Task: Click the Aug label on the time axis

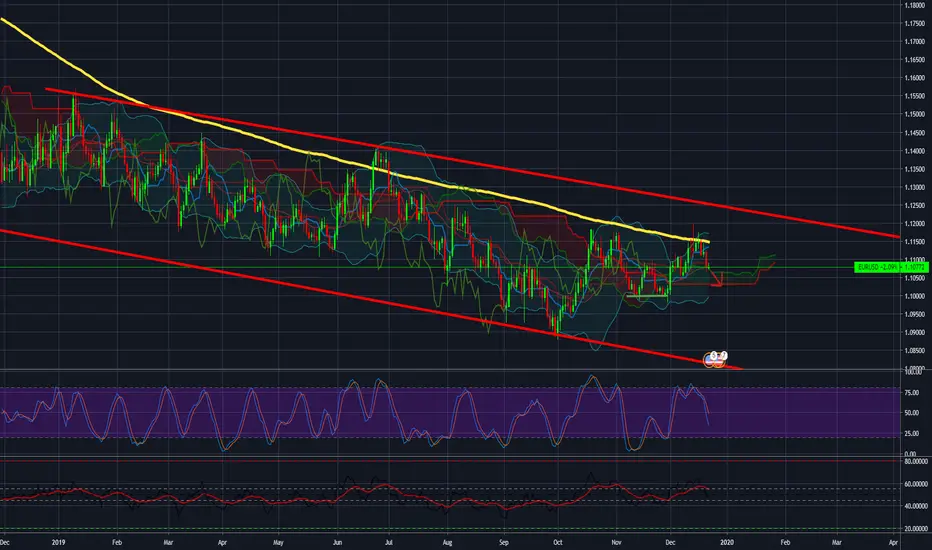Action: pos(448,542)
